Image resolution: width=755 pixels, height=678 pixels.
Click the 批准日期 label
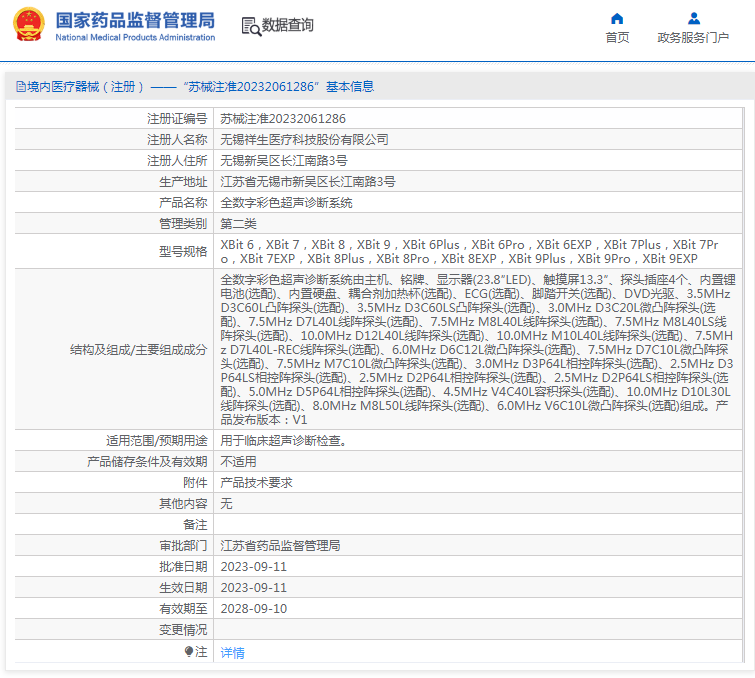pos(183,567)
